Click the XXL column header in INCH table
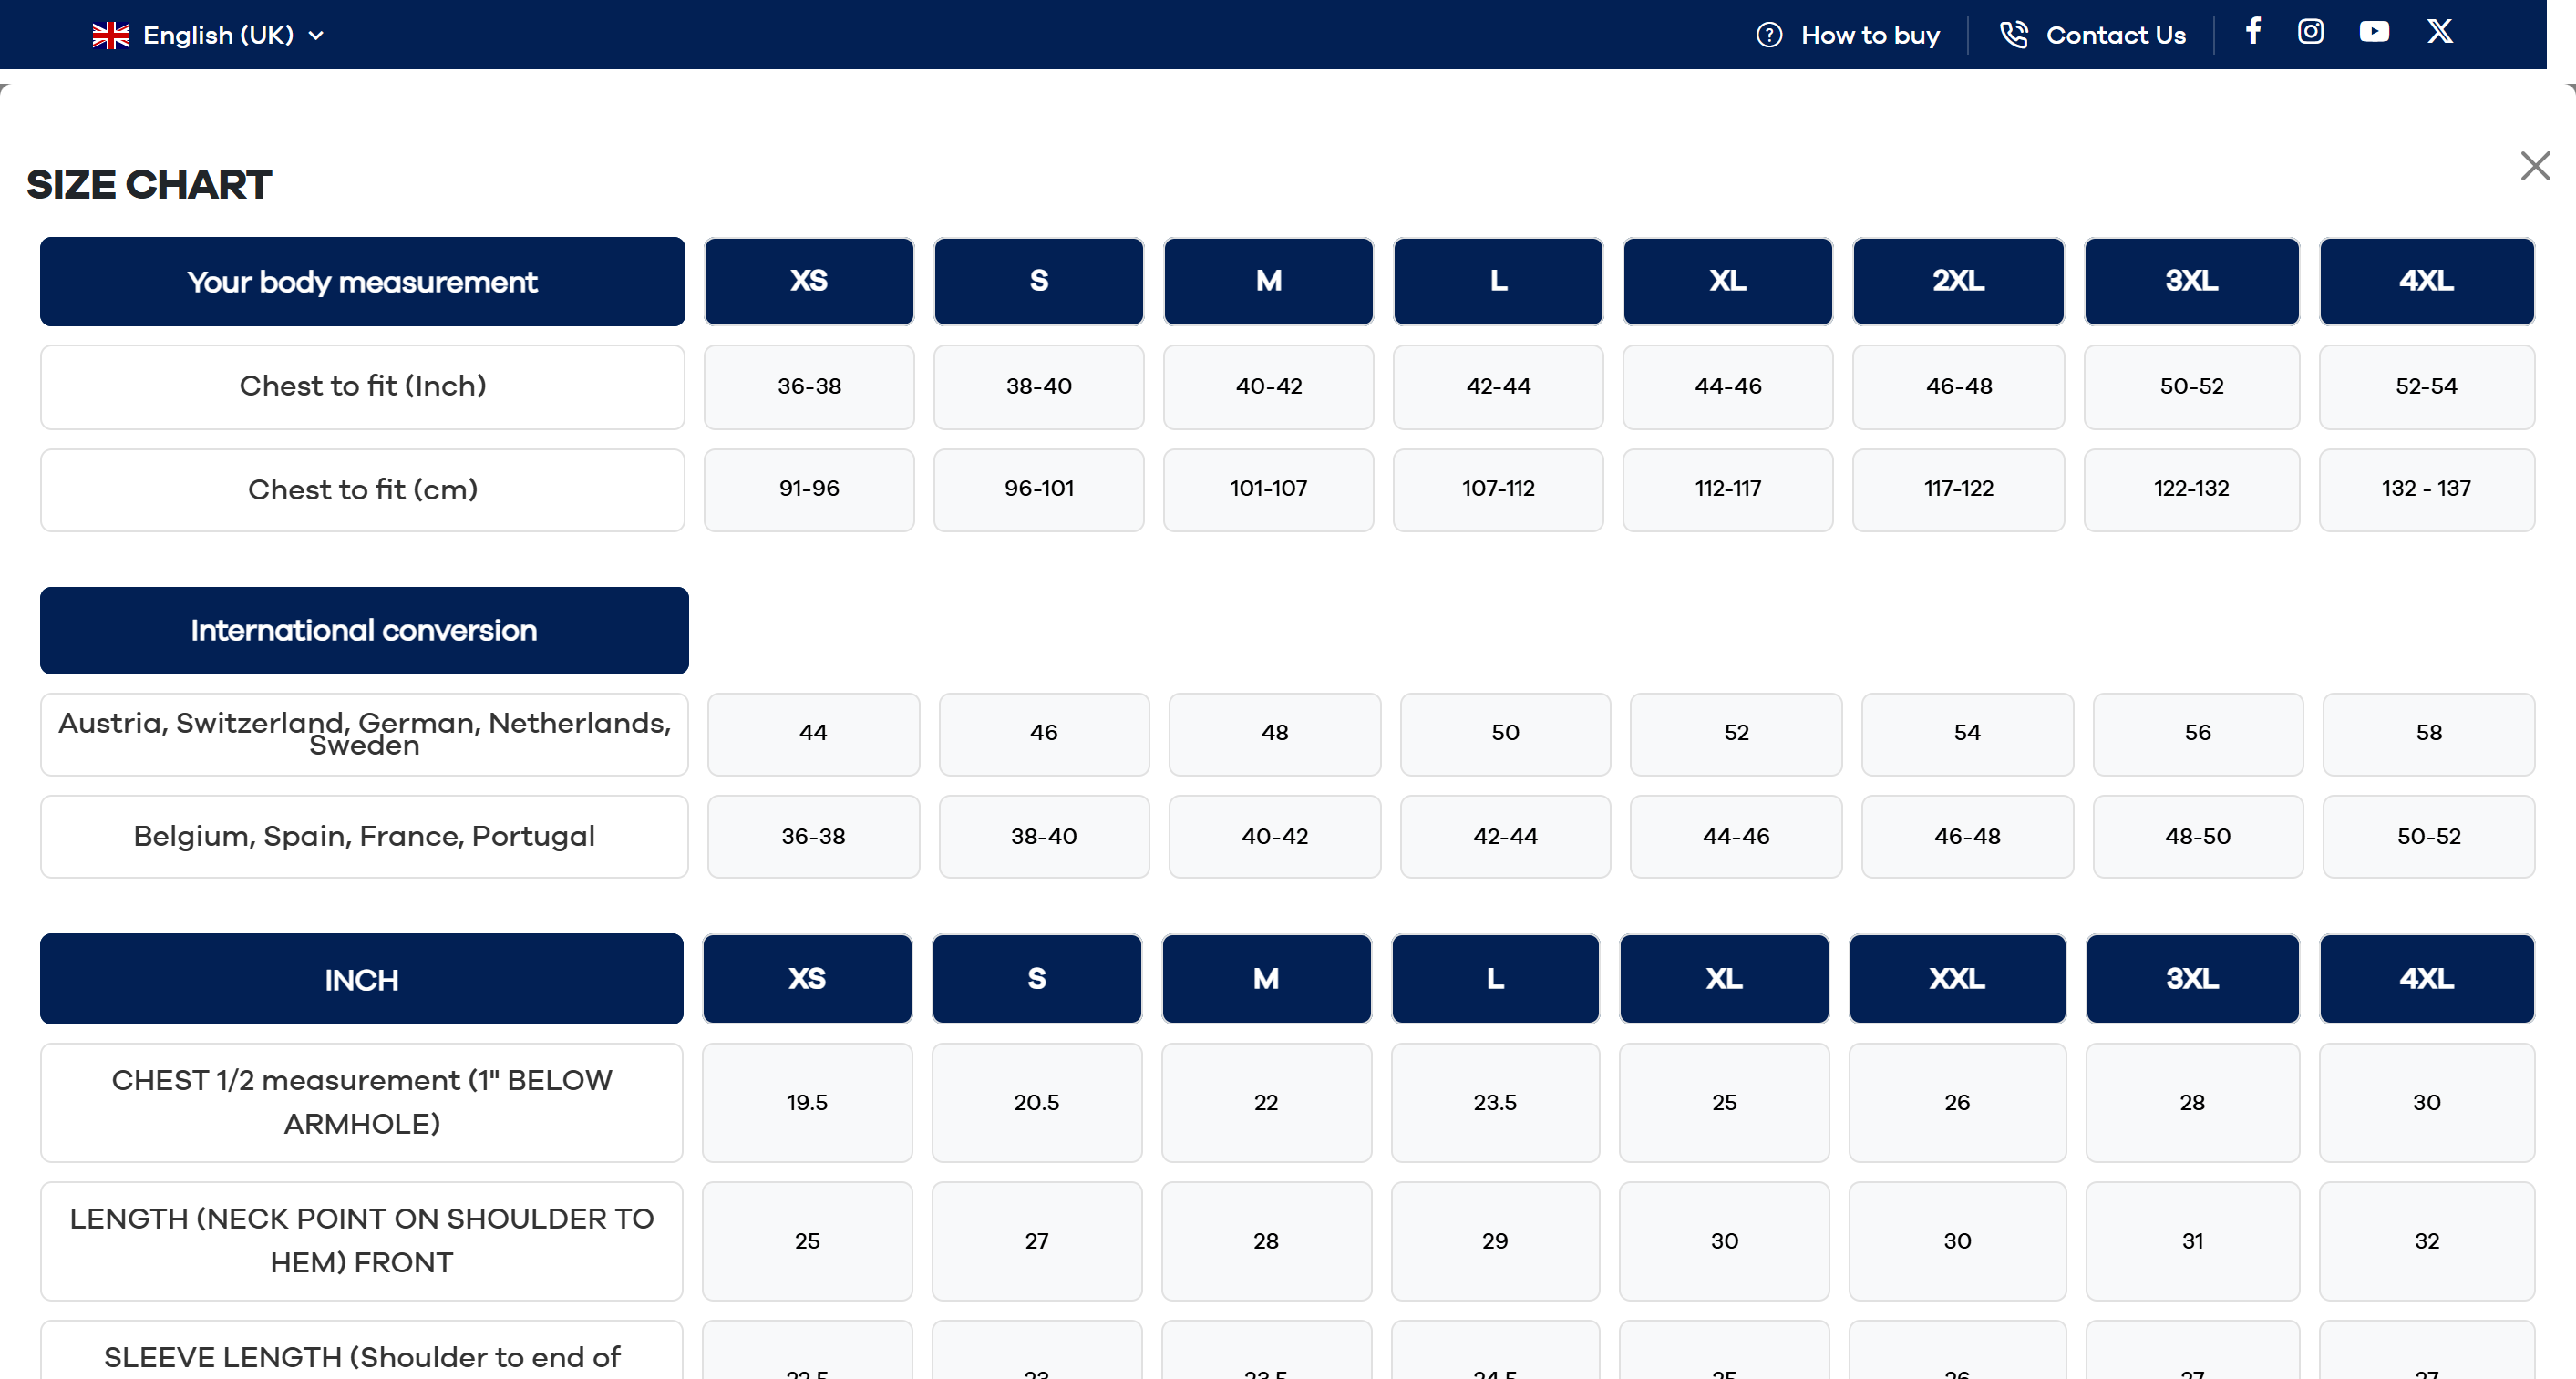This screenshot has height=1379, width=2576. [1956, 978]
